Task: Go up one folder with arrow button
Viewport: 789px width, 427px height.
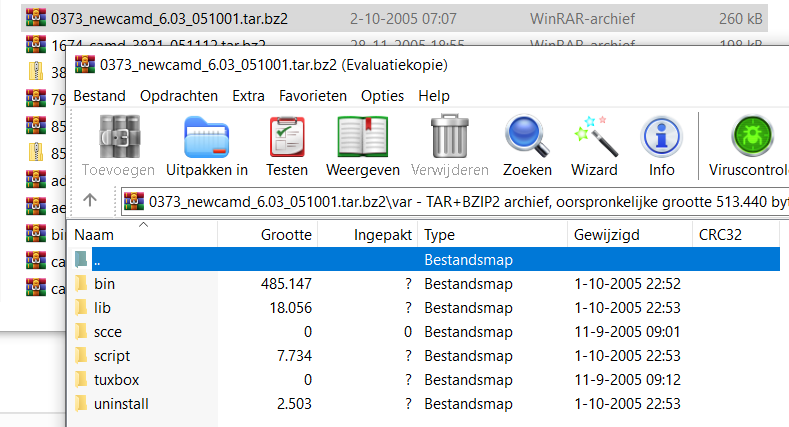Action: tap(90, 200)
